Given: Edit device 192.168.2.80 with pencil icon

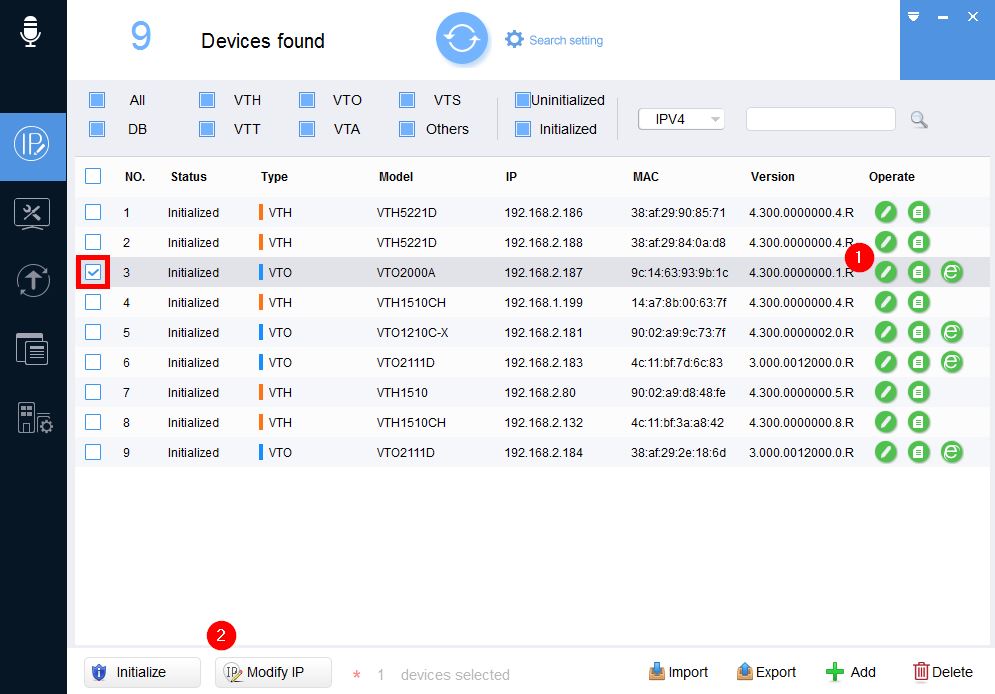Looking at the screenshot, I should tap(886, 392).
